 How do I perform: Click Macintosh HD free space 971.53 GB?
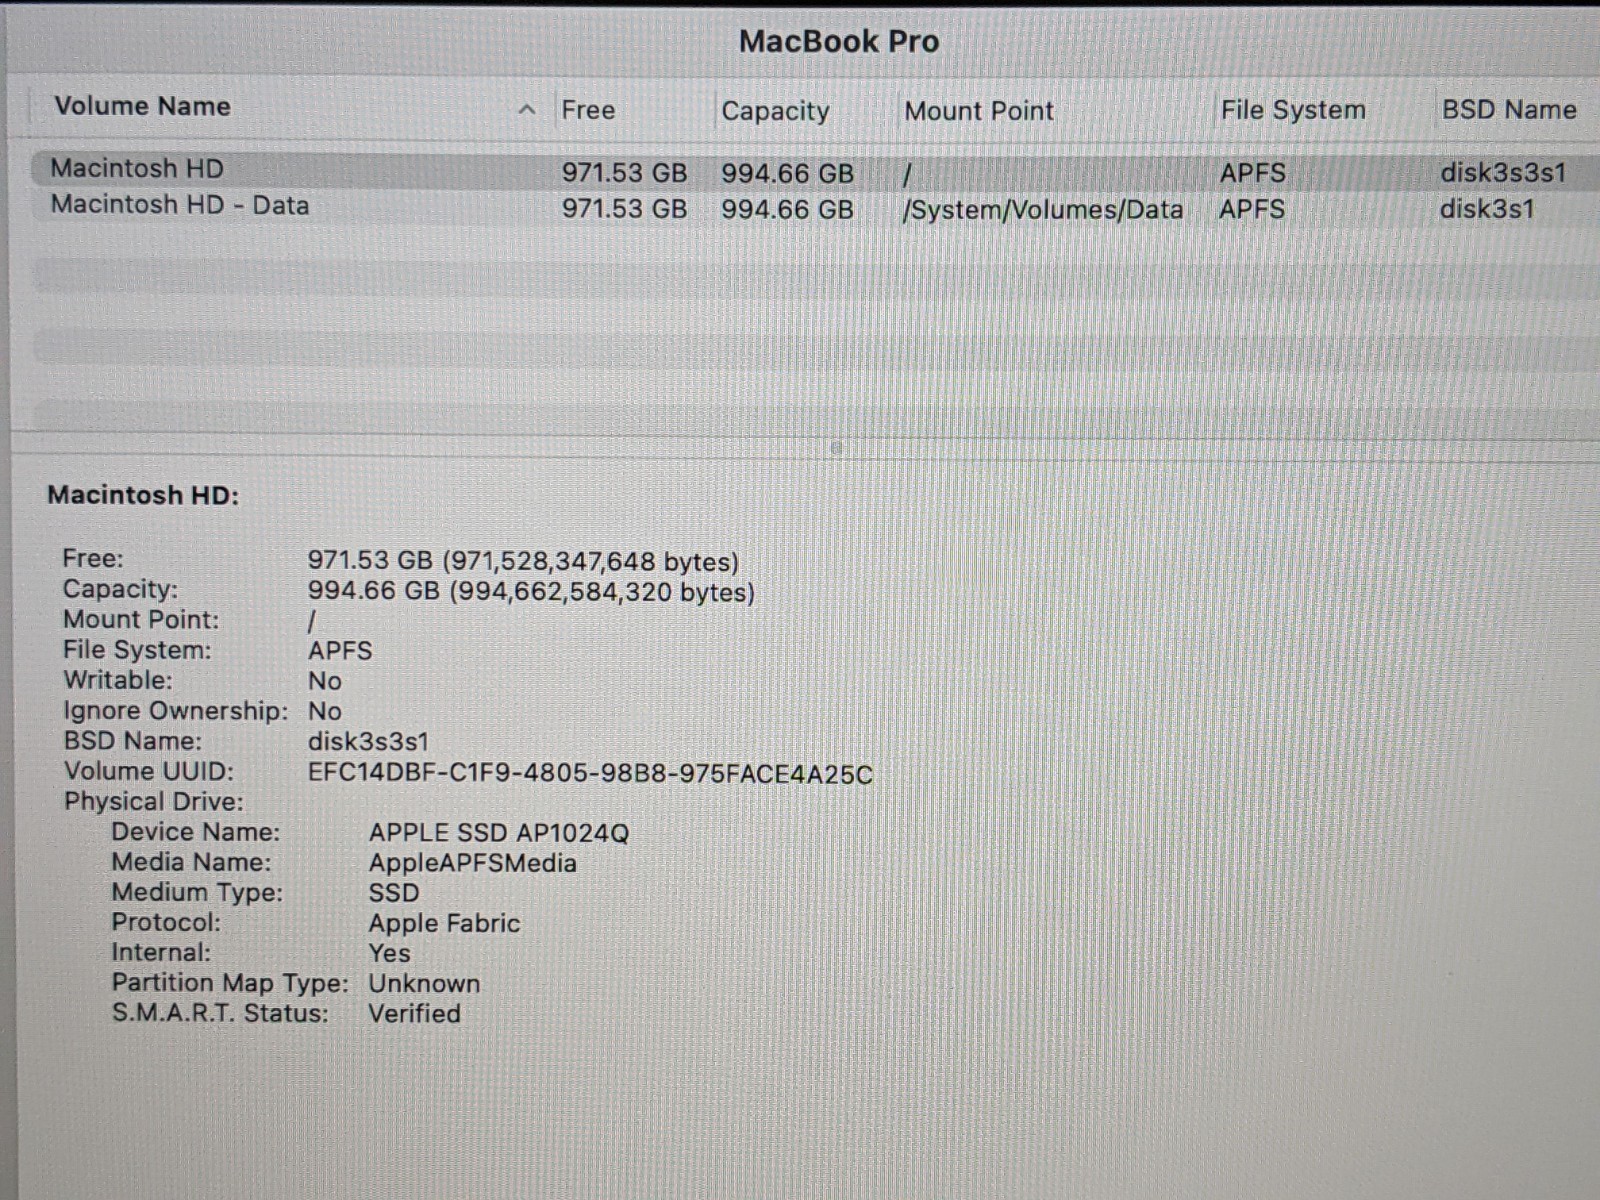pos(624,173)
